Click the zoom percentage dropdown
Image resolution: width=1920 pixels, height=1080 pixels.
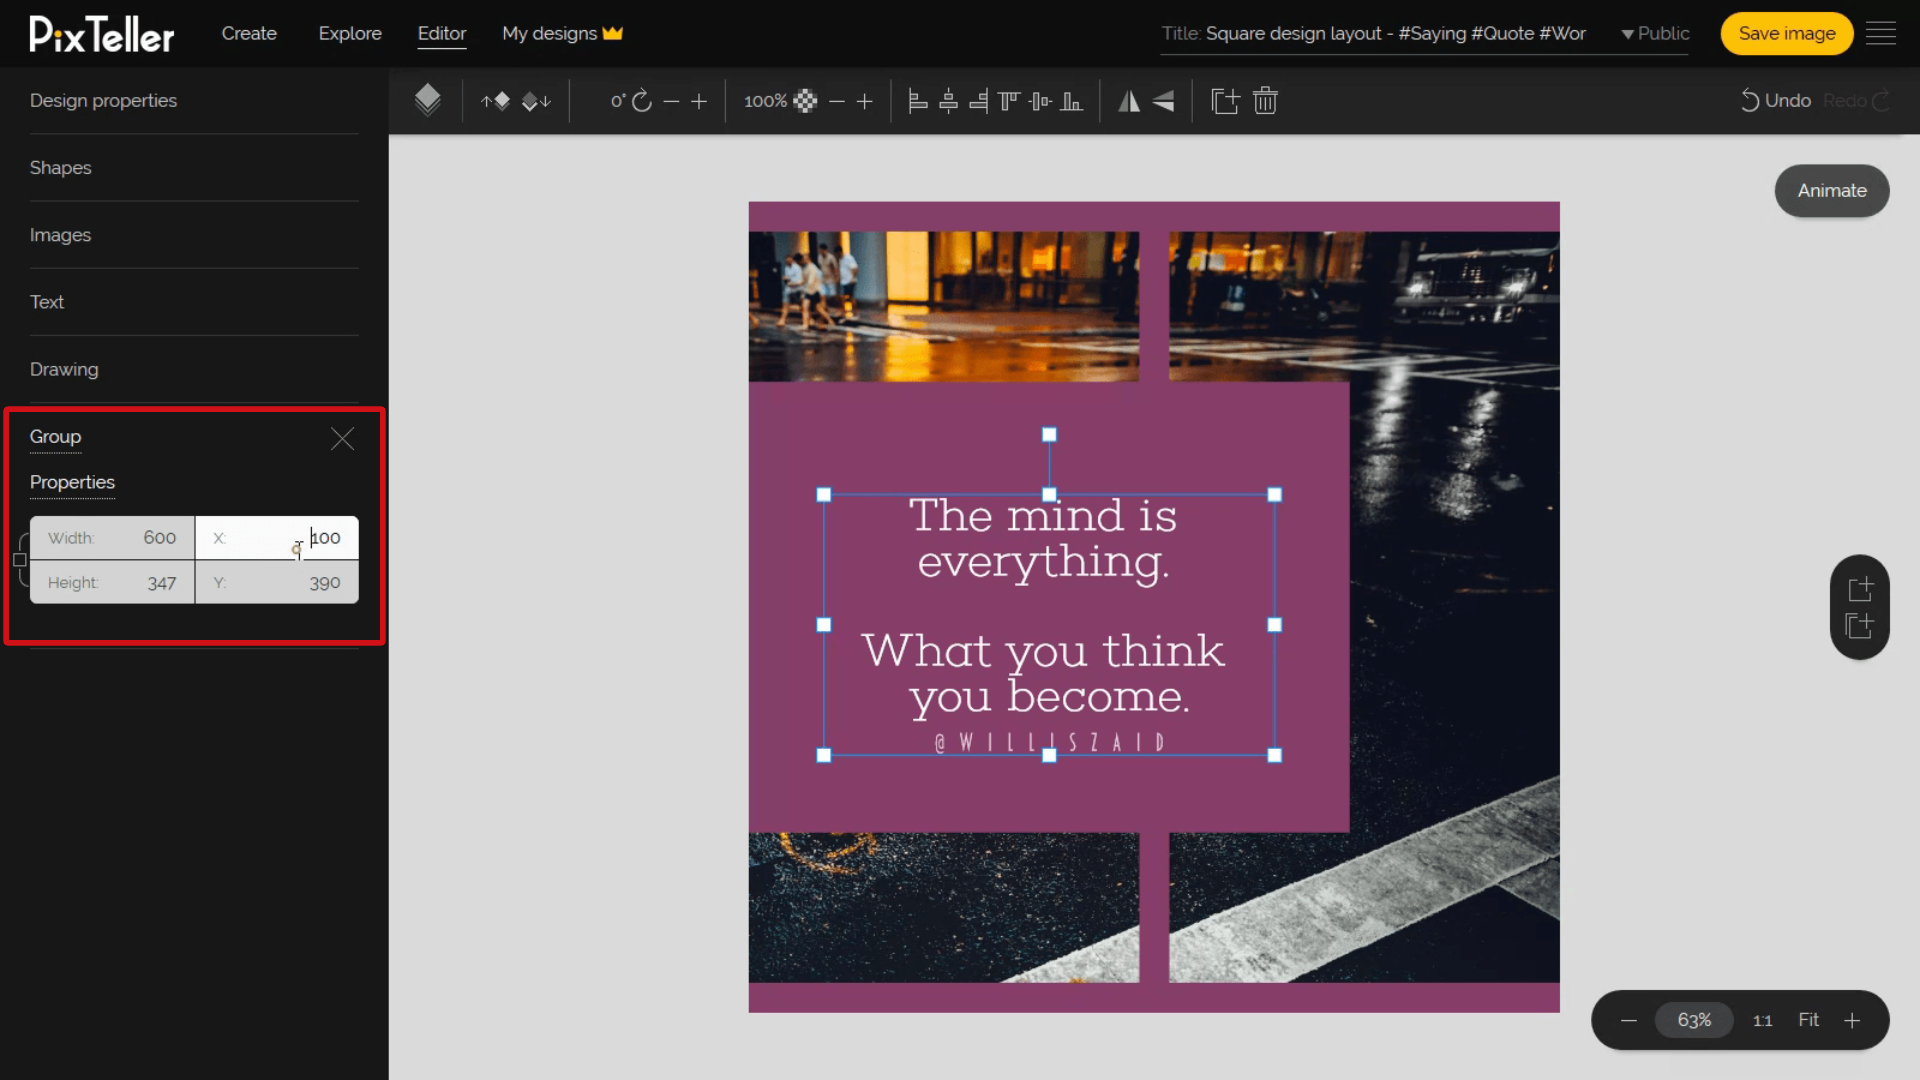pos(1695,1019)
